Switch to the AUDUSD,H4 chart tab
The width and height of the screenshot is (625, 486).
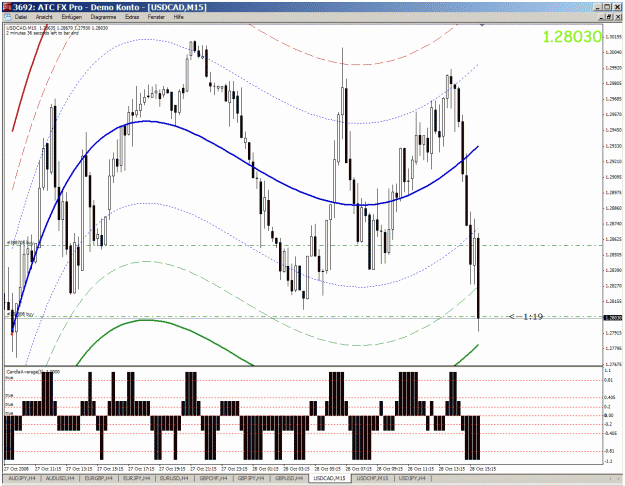tap(60, 478)
